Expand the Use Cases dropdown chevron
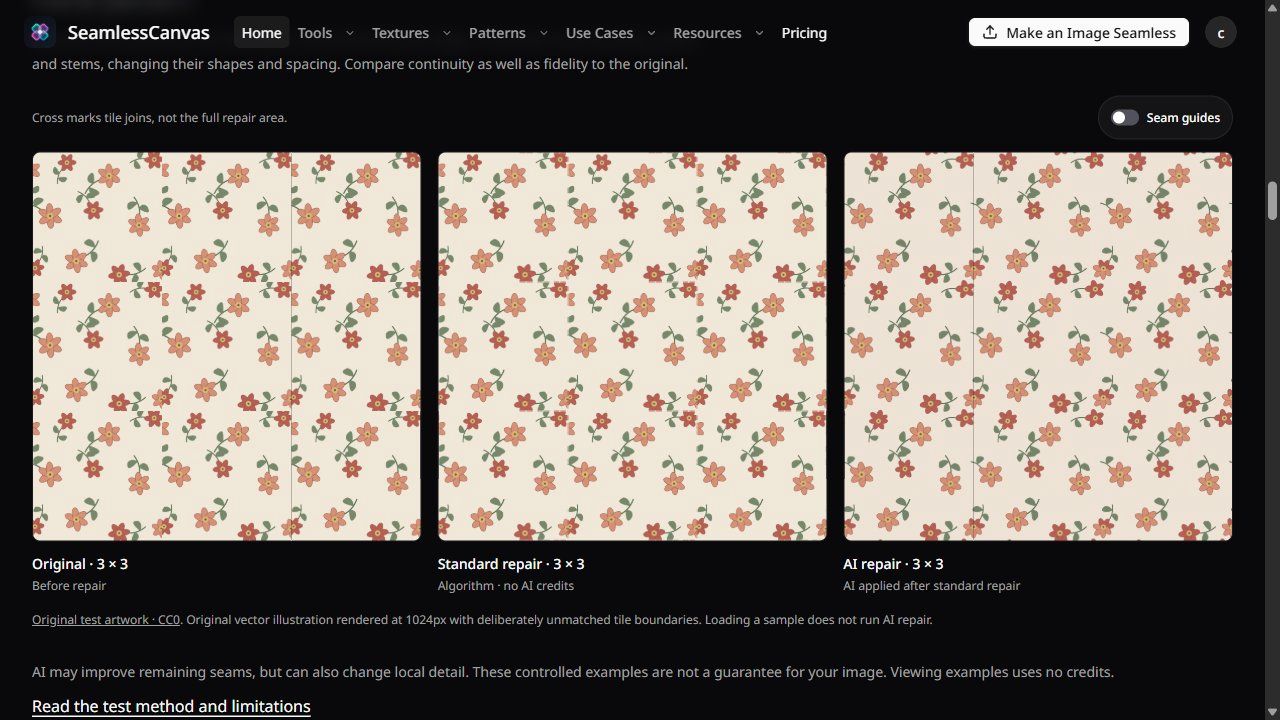1280x720 pixels. [652, 32]
